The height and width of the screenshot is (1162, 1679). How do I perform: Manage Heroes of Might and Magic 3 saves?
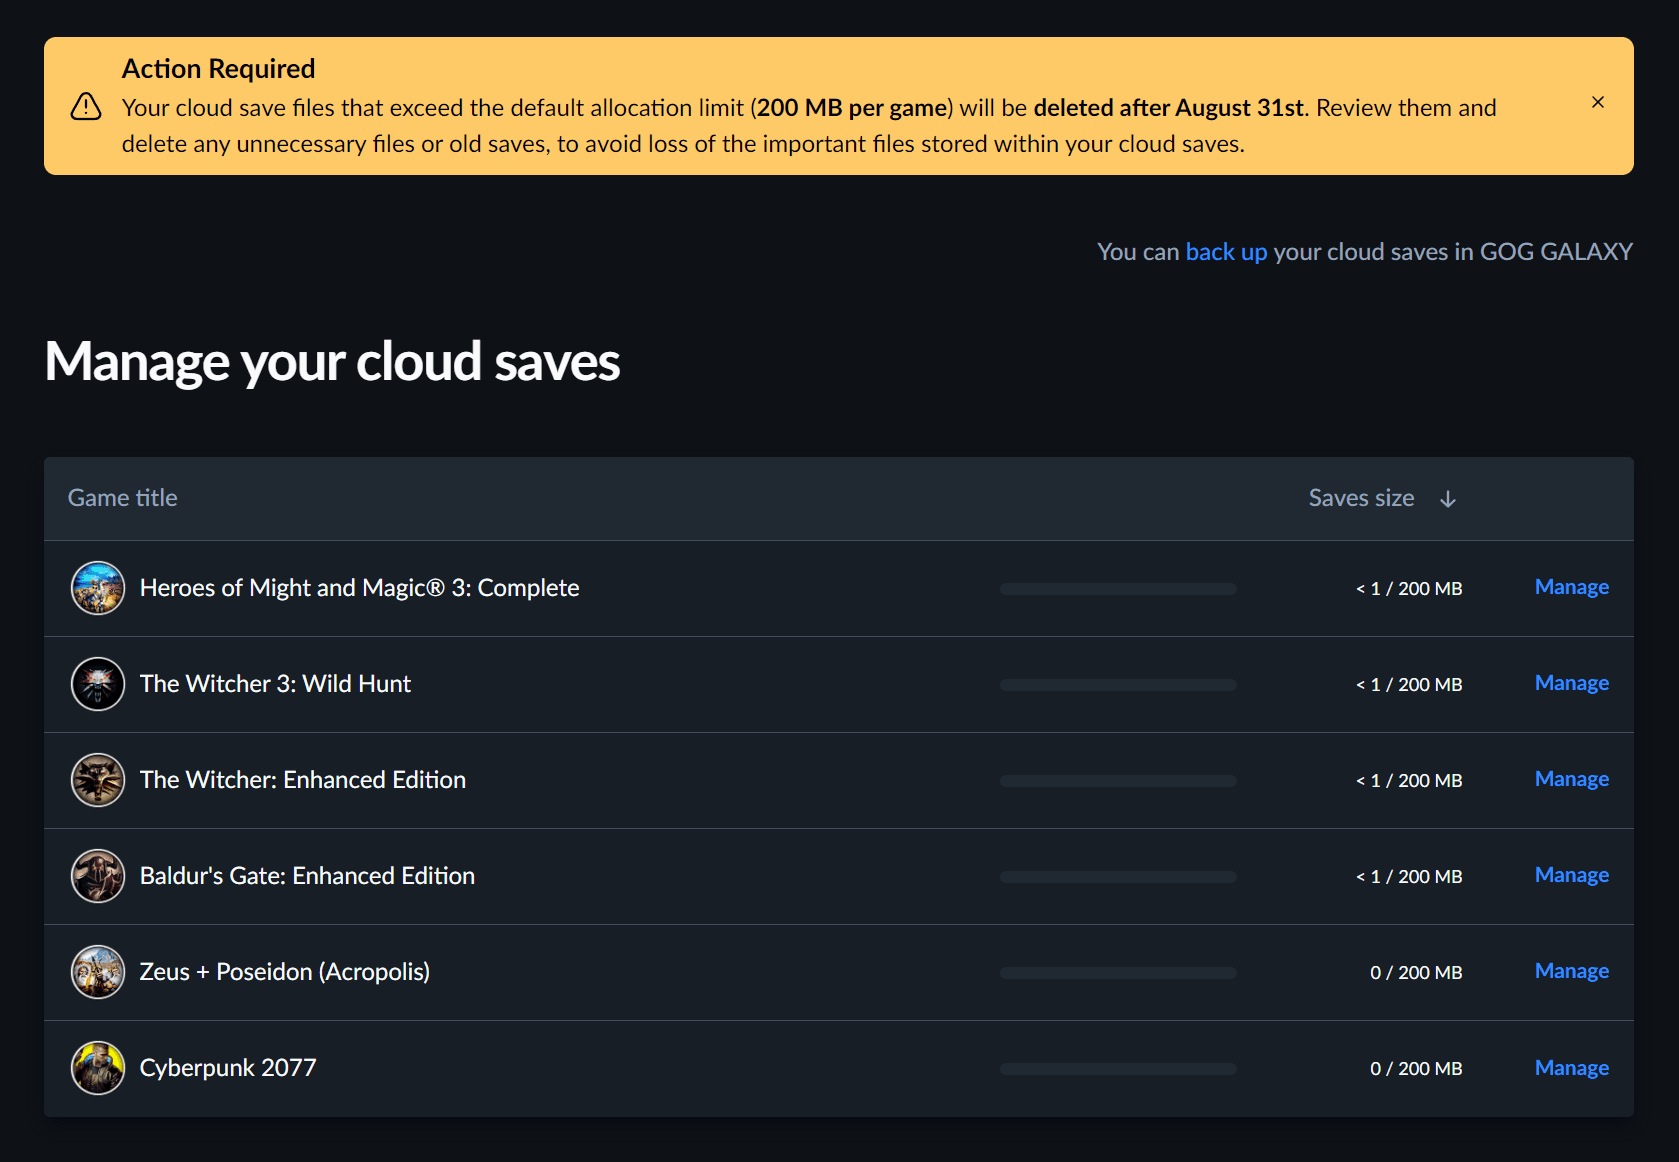coord(1571,587)
